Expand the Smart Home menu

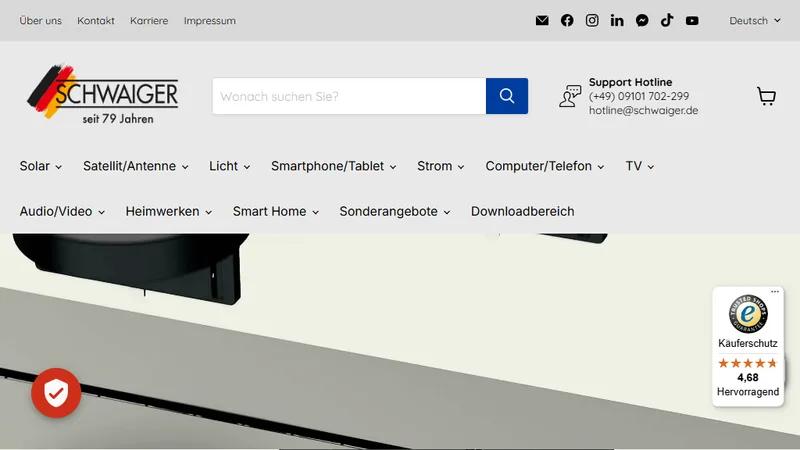tap(276, 212)
